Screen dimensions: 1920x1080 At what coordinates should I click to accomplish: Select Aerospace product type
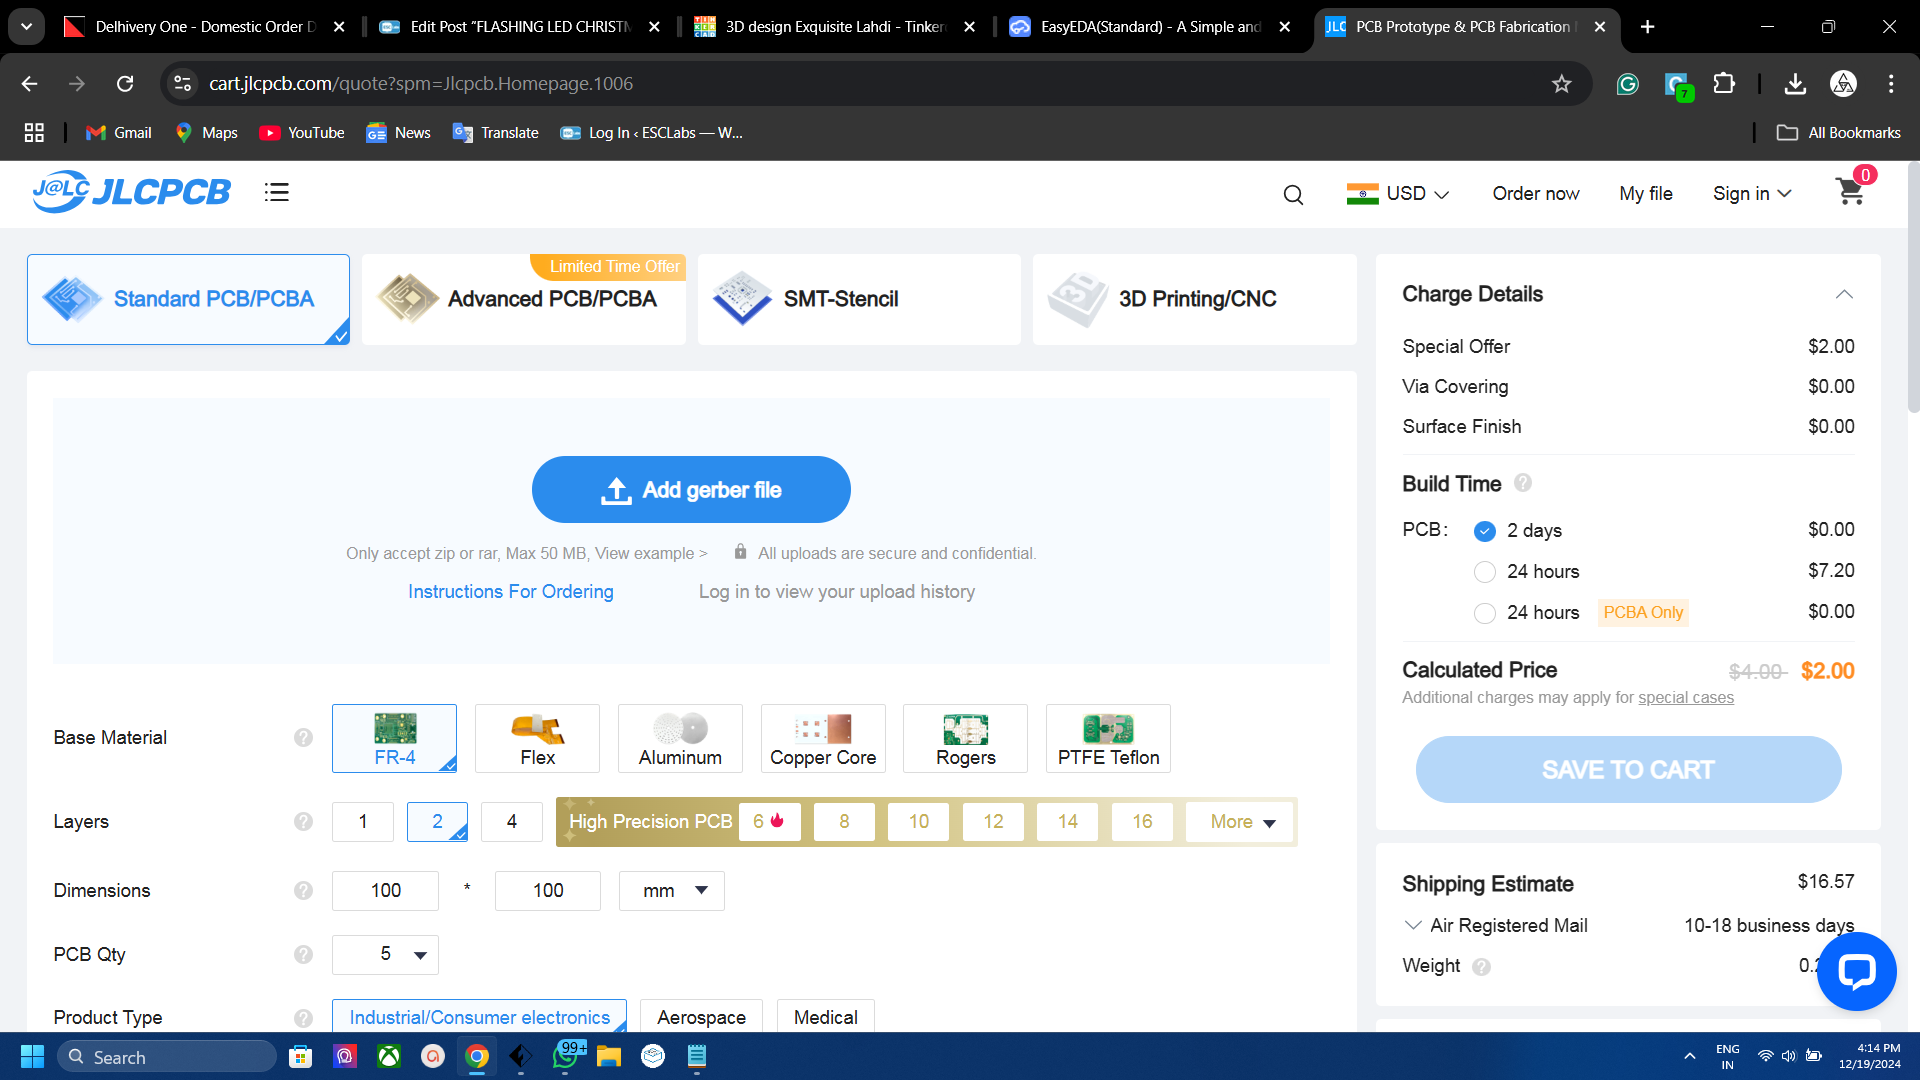pyautogui.click(x=701, y=1017)
